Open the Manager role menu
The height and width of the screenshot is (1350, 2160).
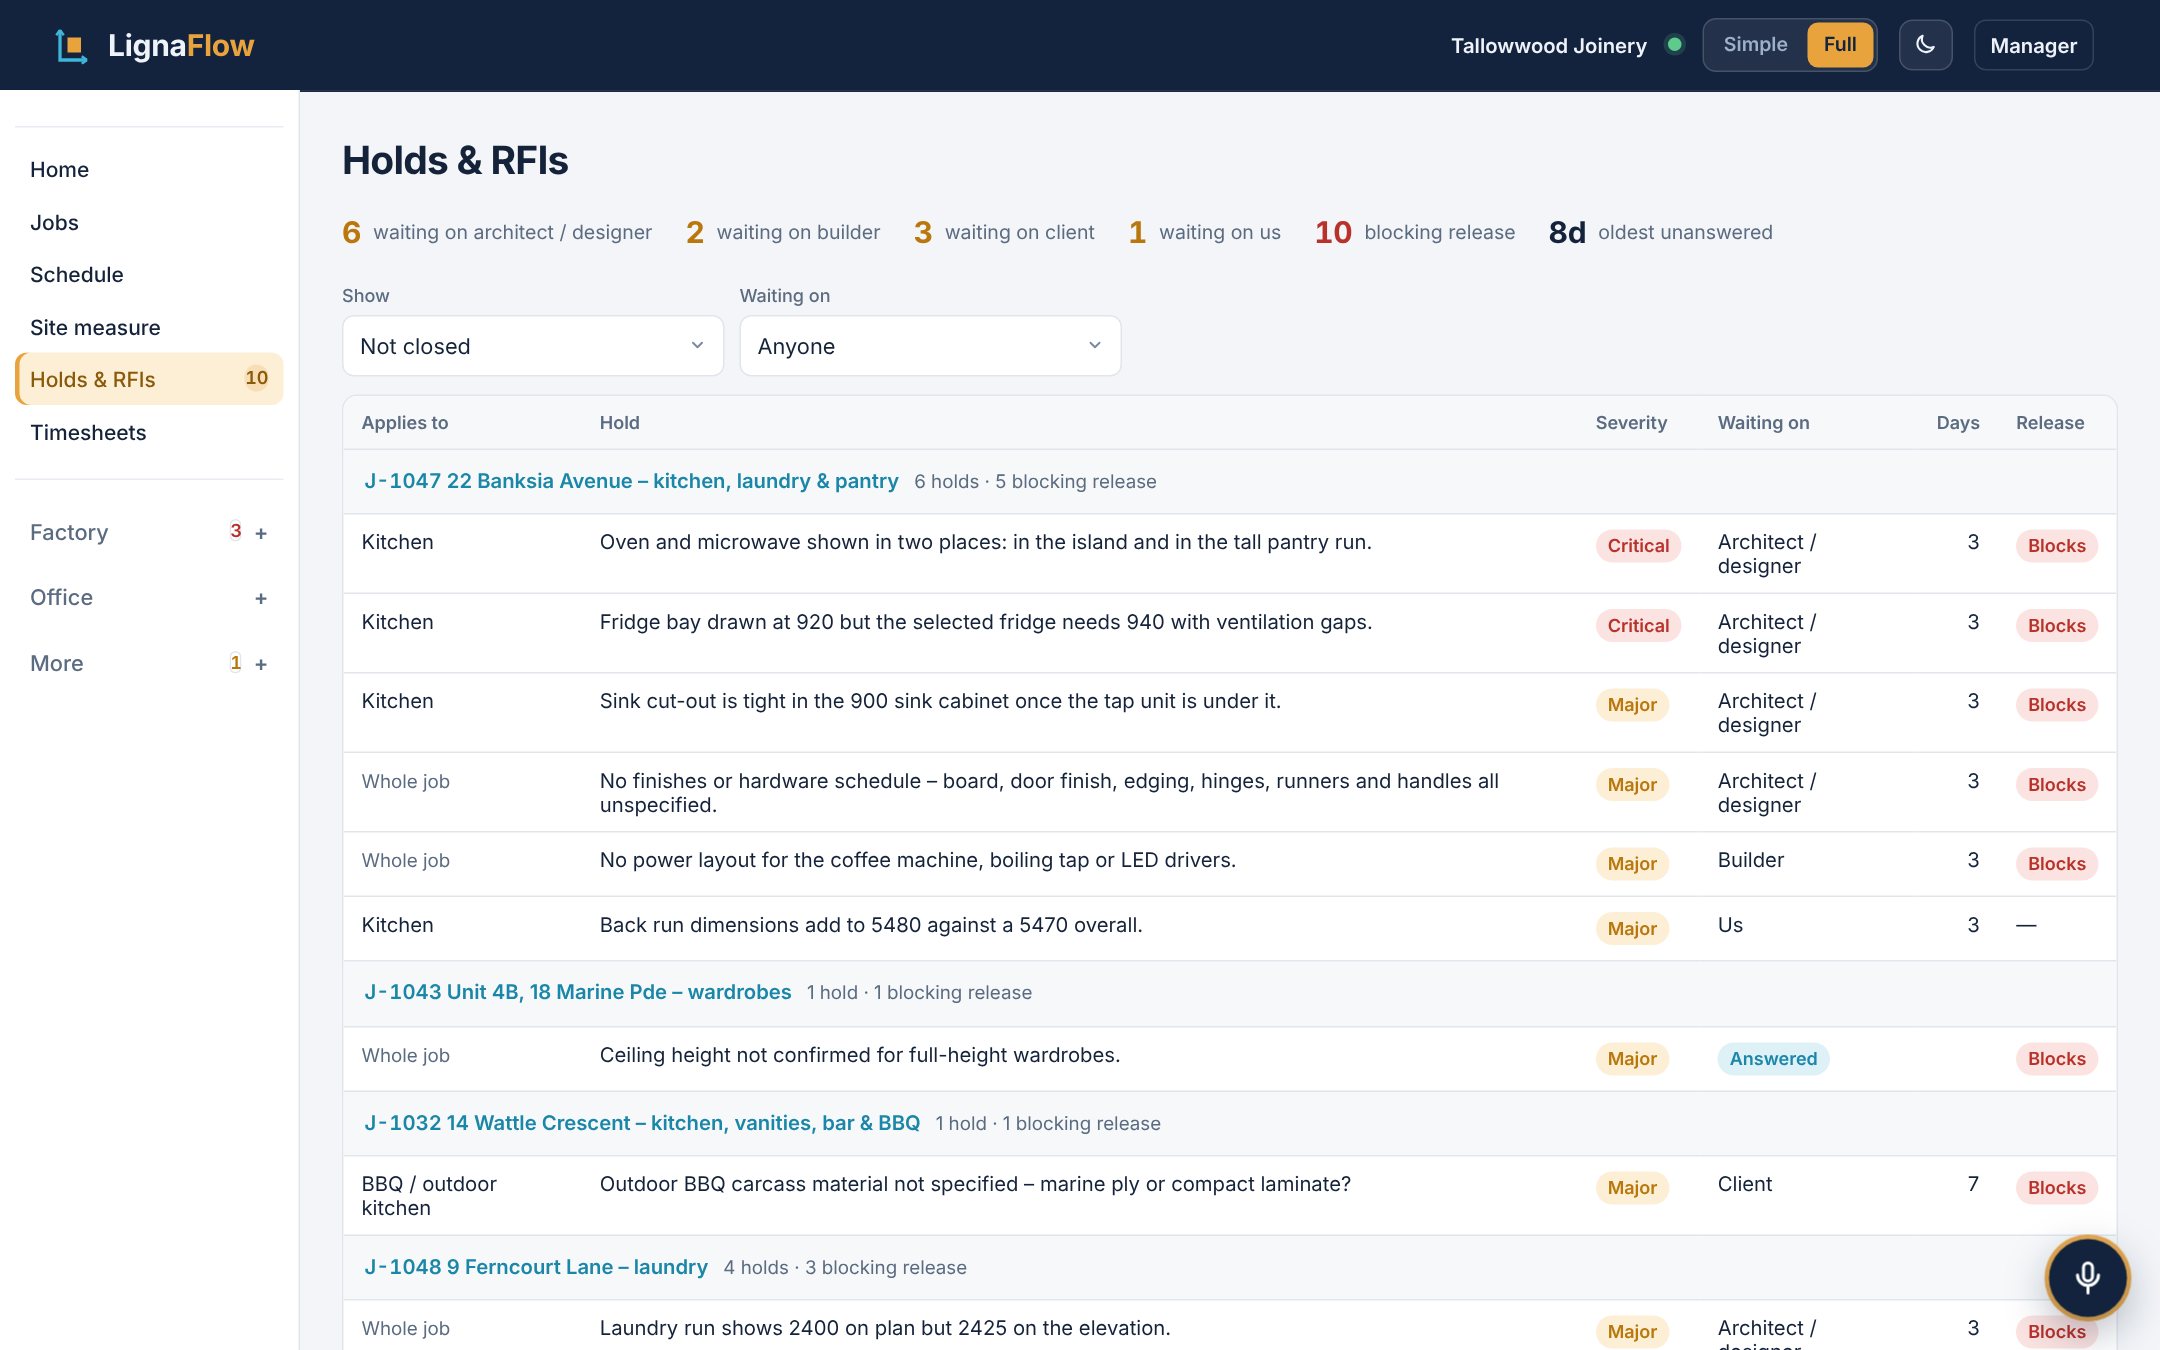(x=2033, y=45)
